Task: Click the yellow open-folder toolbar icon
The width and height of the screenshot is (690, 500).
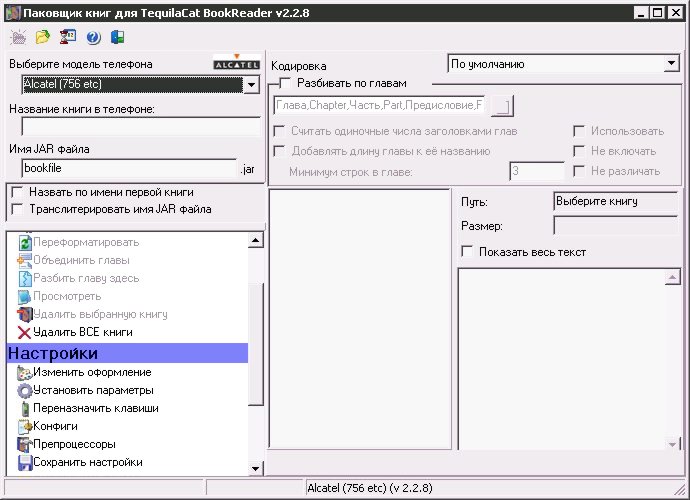Action: 43,37
